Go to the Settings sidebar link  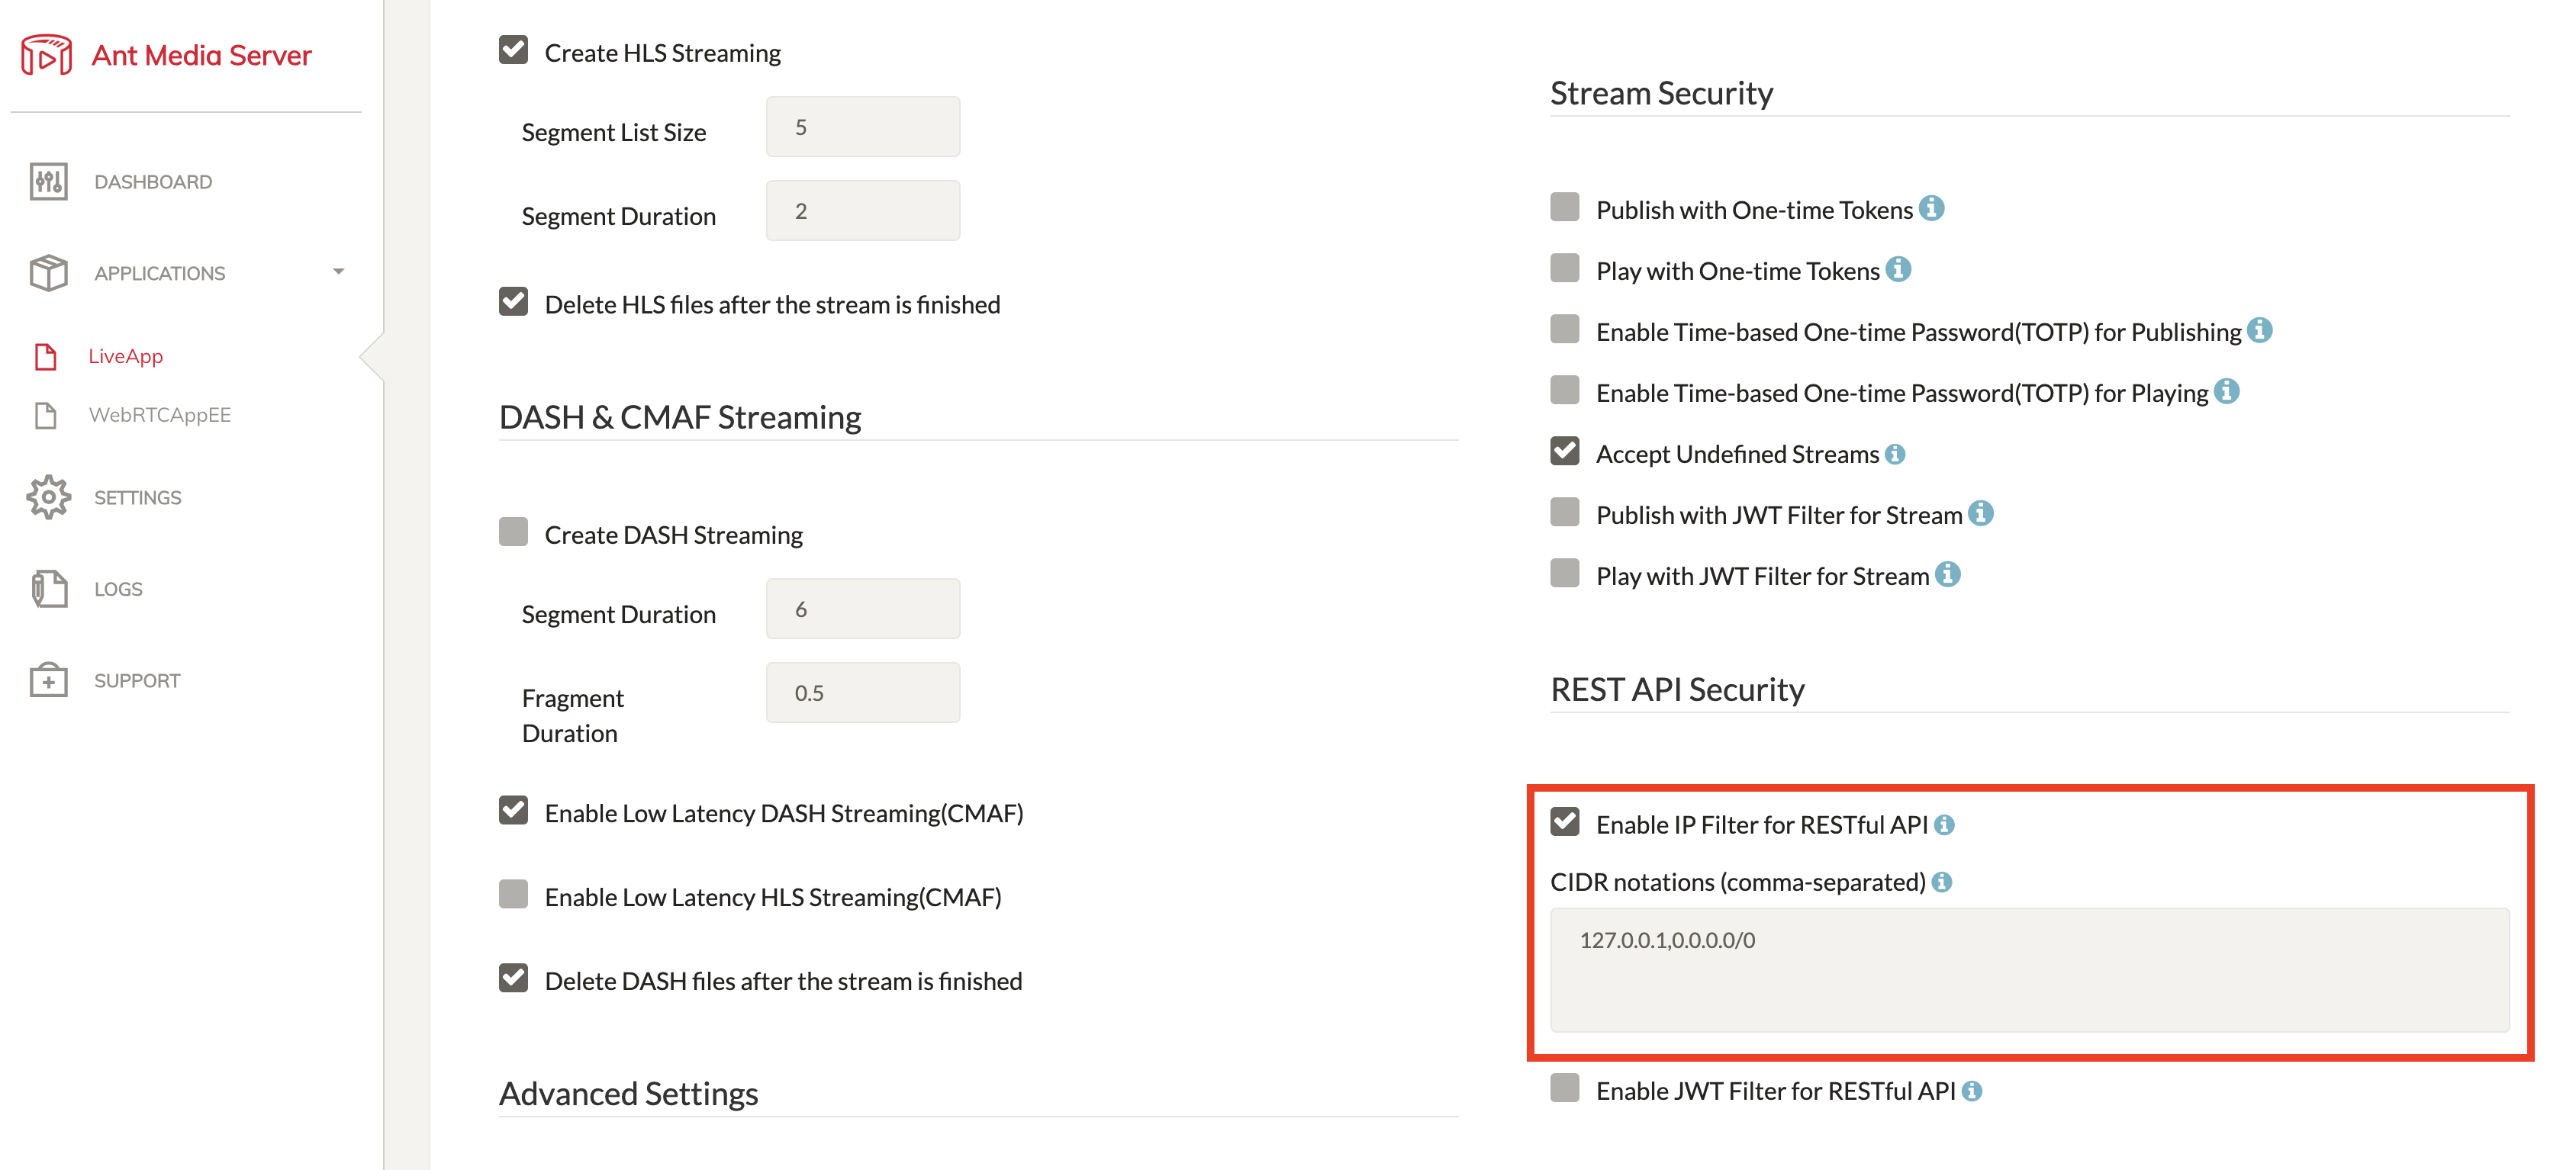point(138,498)
